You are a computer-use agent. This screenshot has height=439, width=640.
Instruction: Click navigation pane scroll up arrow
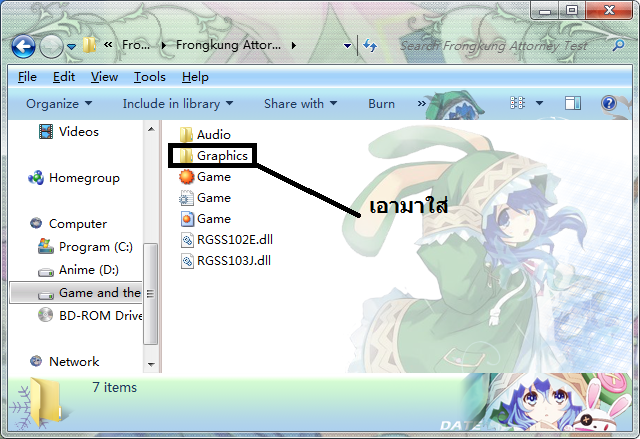(151, 129)
